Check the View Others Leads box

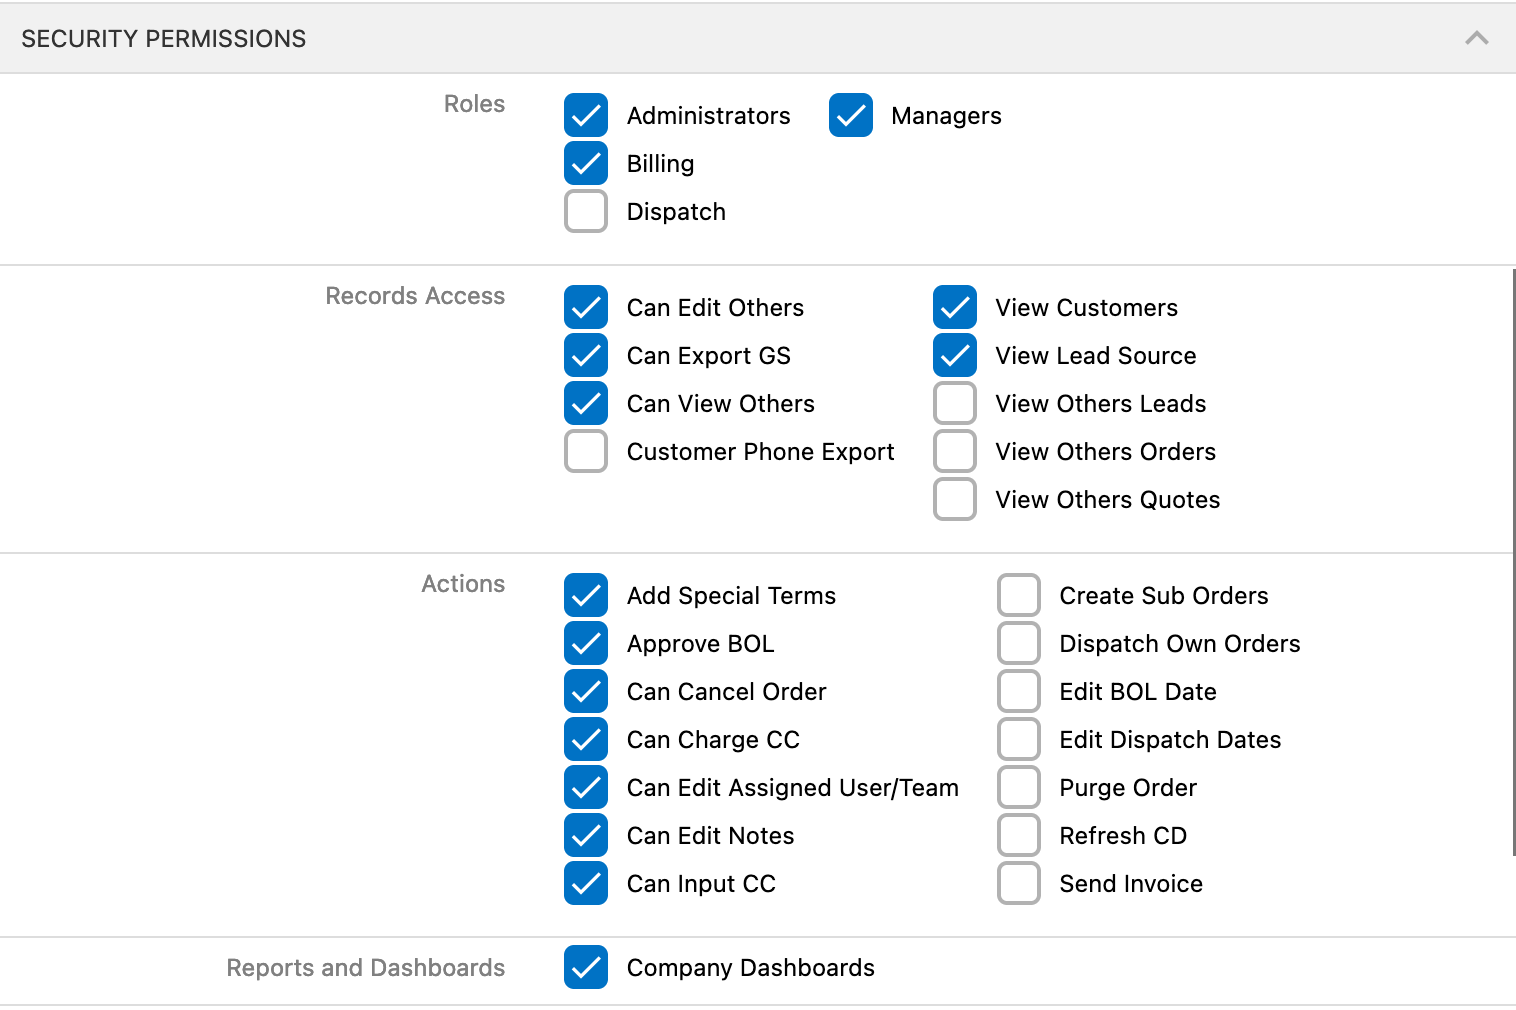(x=954, y=403)
